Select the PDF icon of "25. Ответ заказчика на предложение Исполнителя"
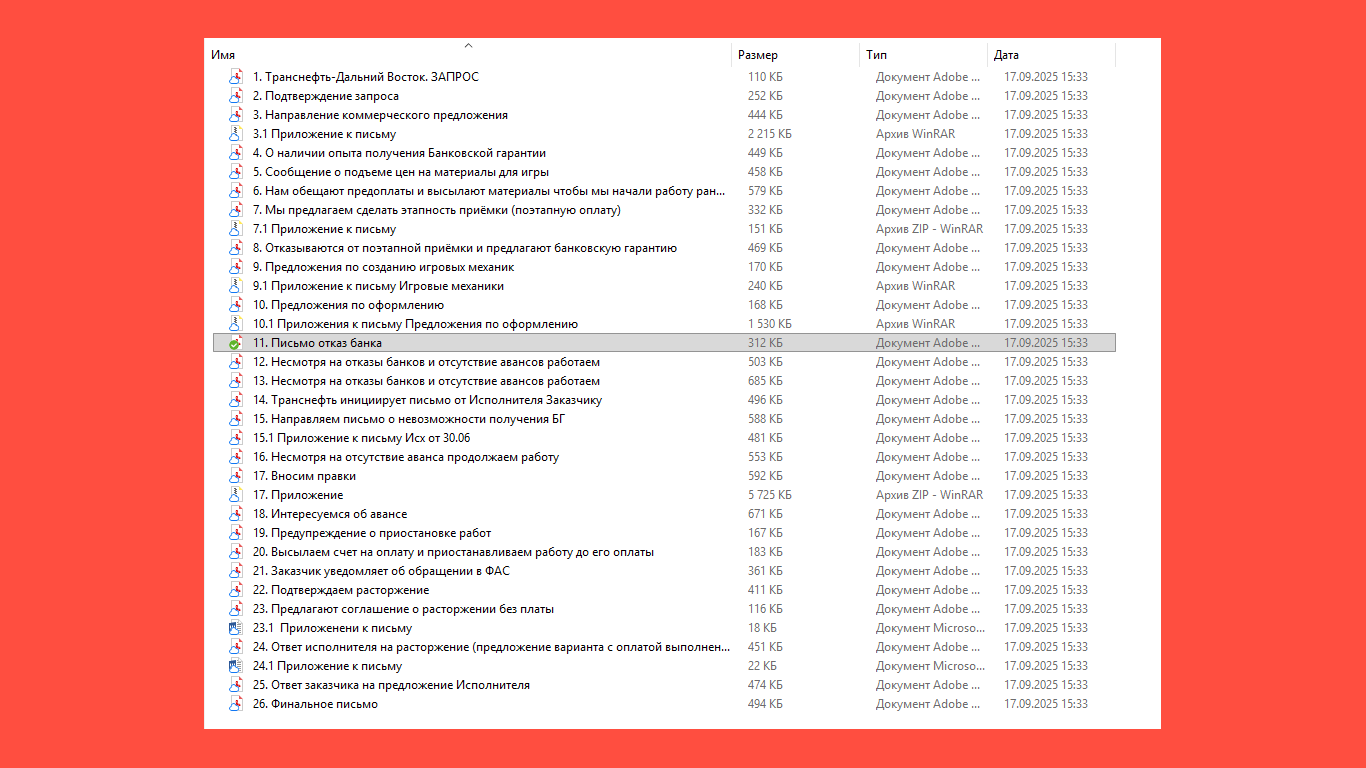Screen dimensions: 1366x768 tap(235, 685)
